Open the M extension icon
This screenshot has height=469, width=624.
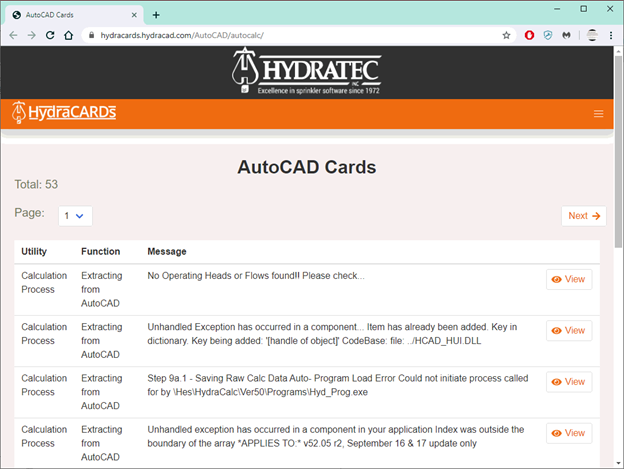[566, 35]
